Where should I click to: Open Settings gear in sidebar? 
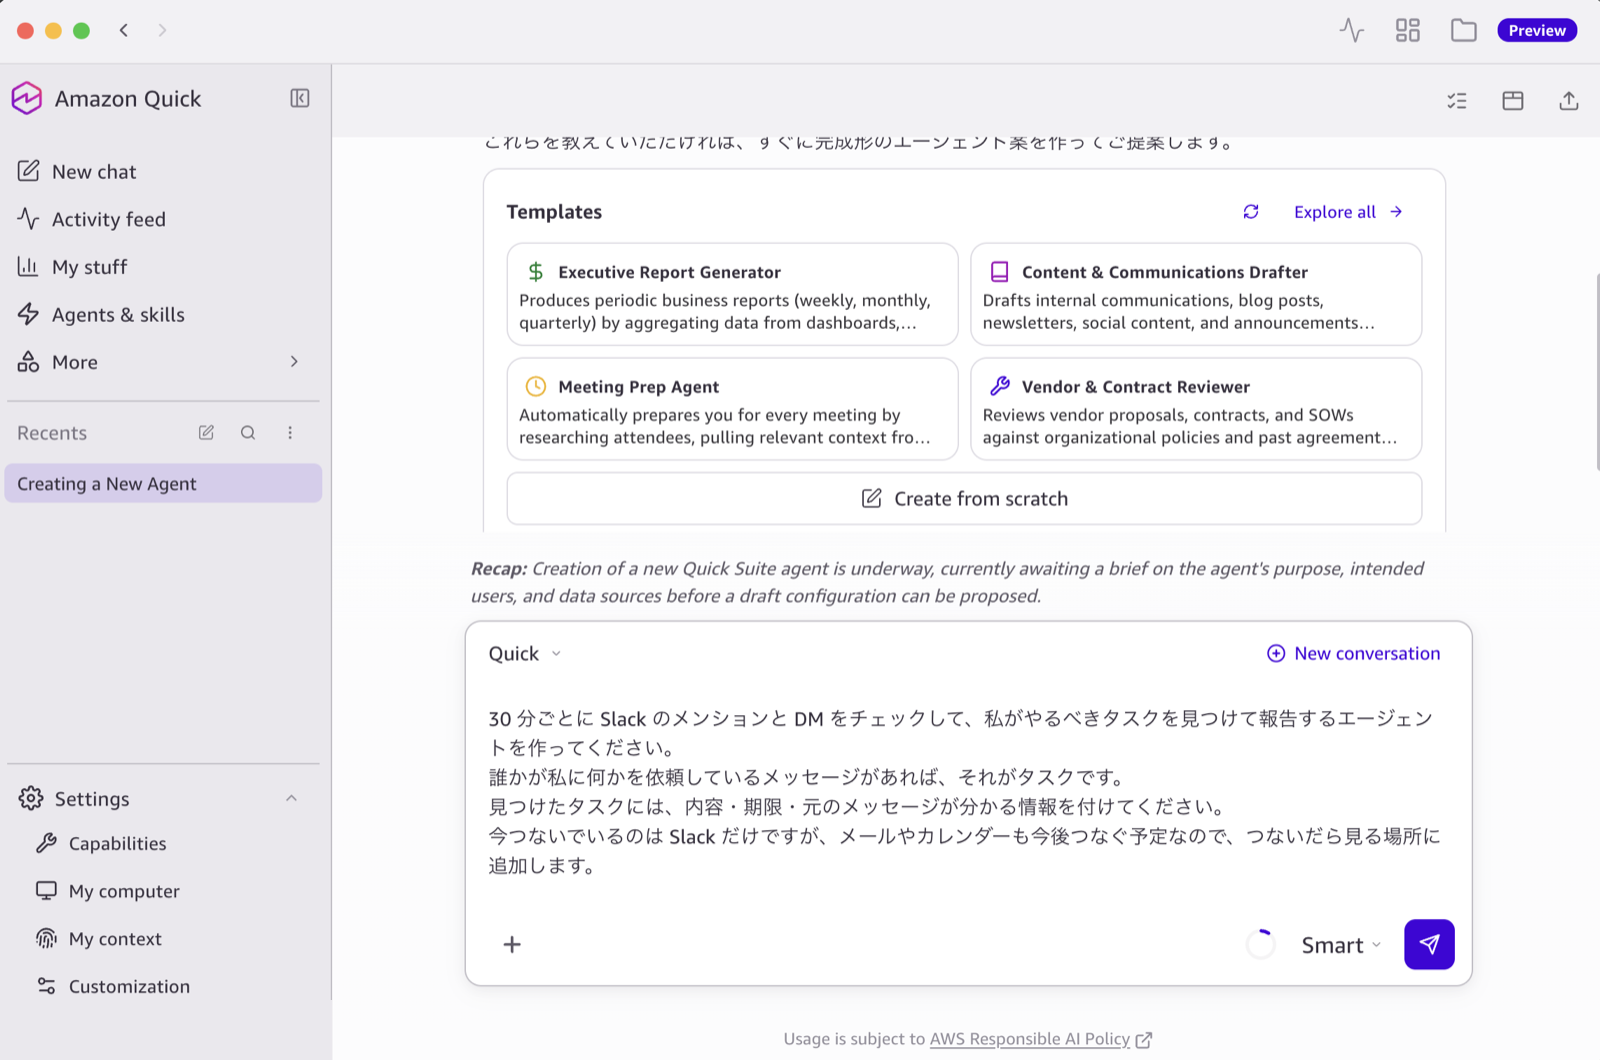tap(31, 798)
